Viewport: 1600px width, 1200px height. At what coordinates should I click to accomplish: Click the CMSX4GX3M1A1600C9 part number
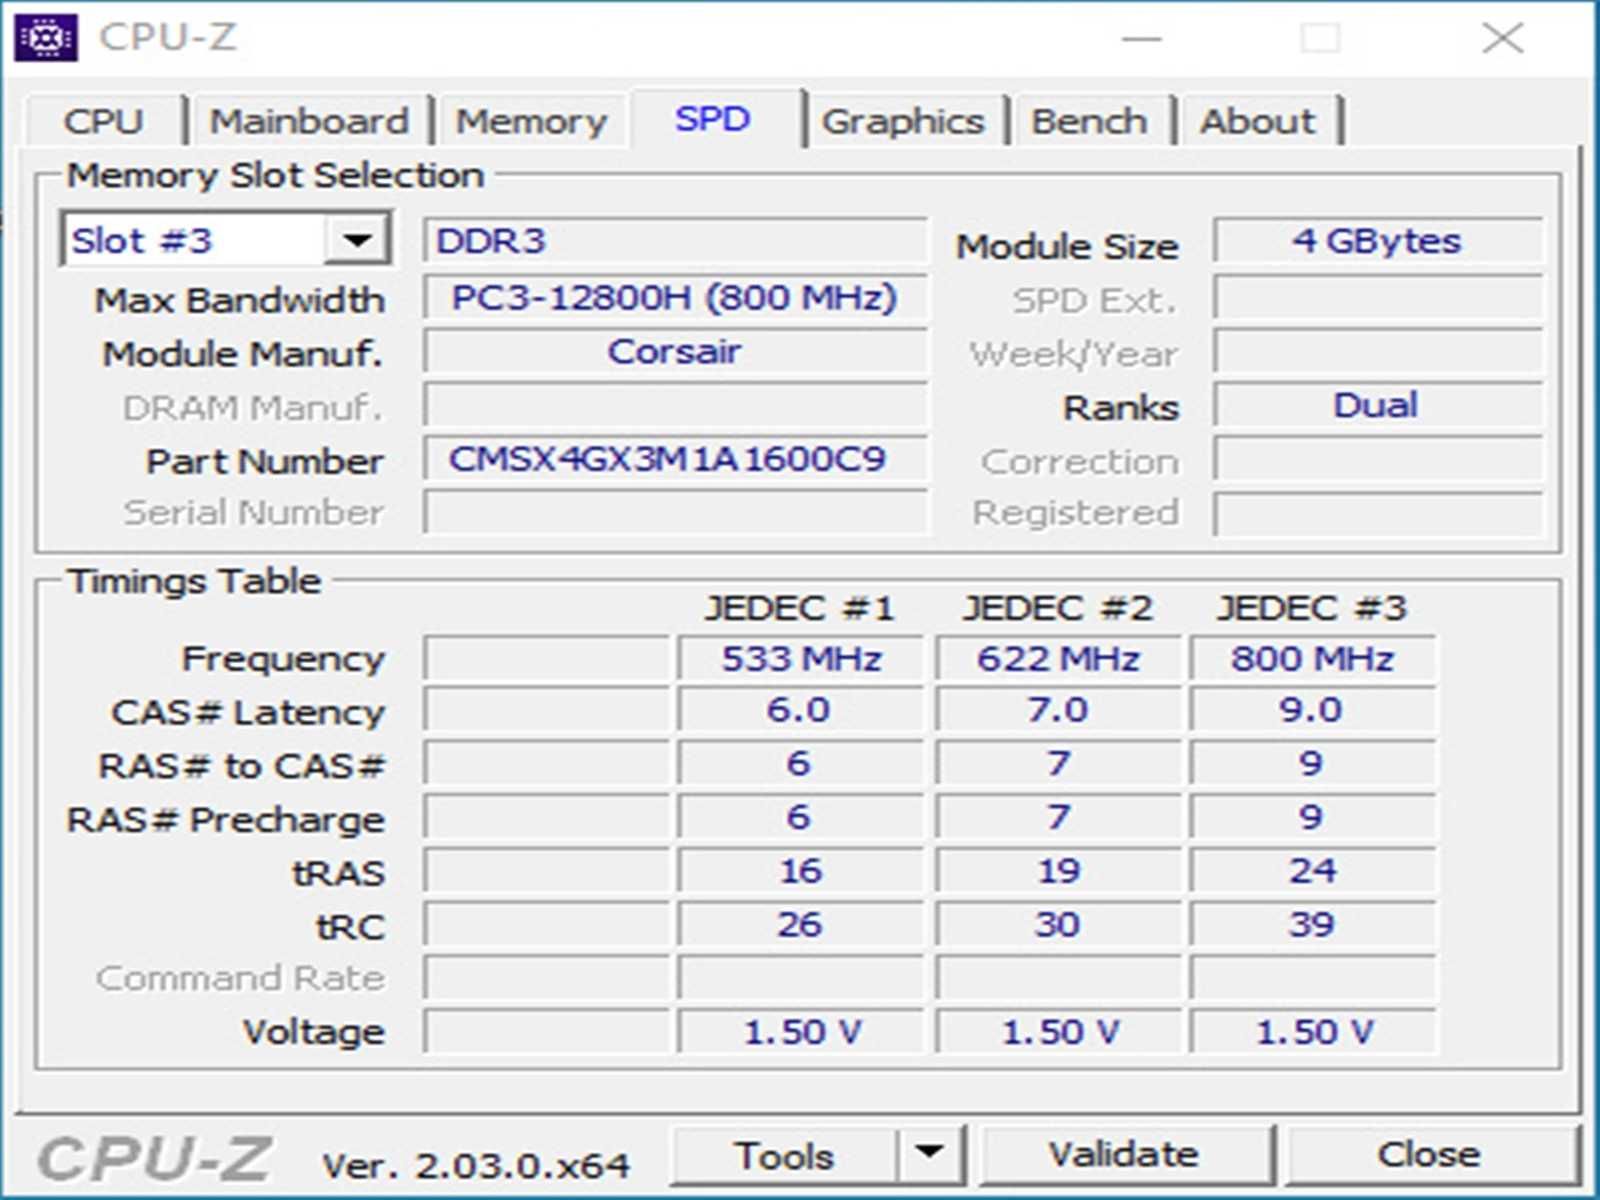(x=676, y=459)
